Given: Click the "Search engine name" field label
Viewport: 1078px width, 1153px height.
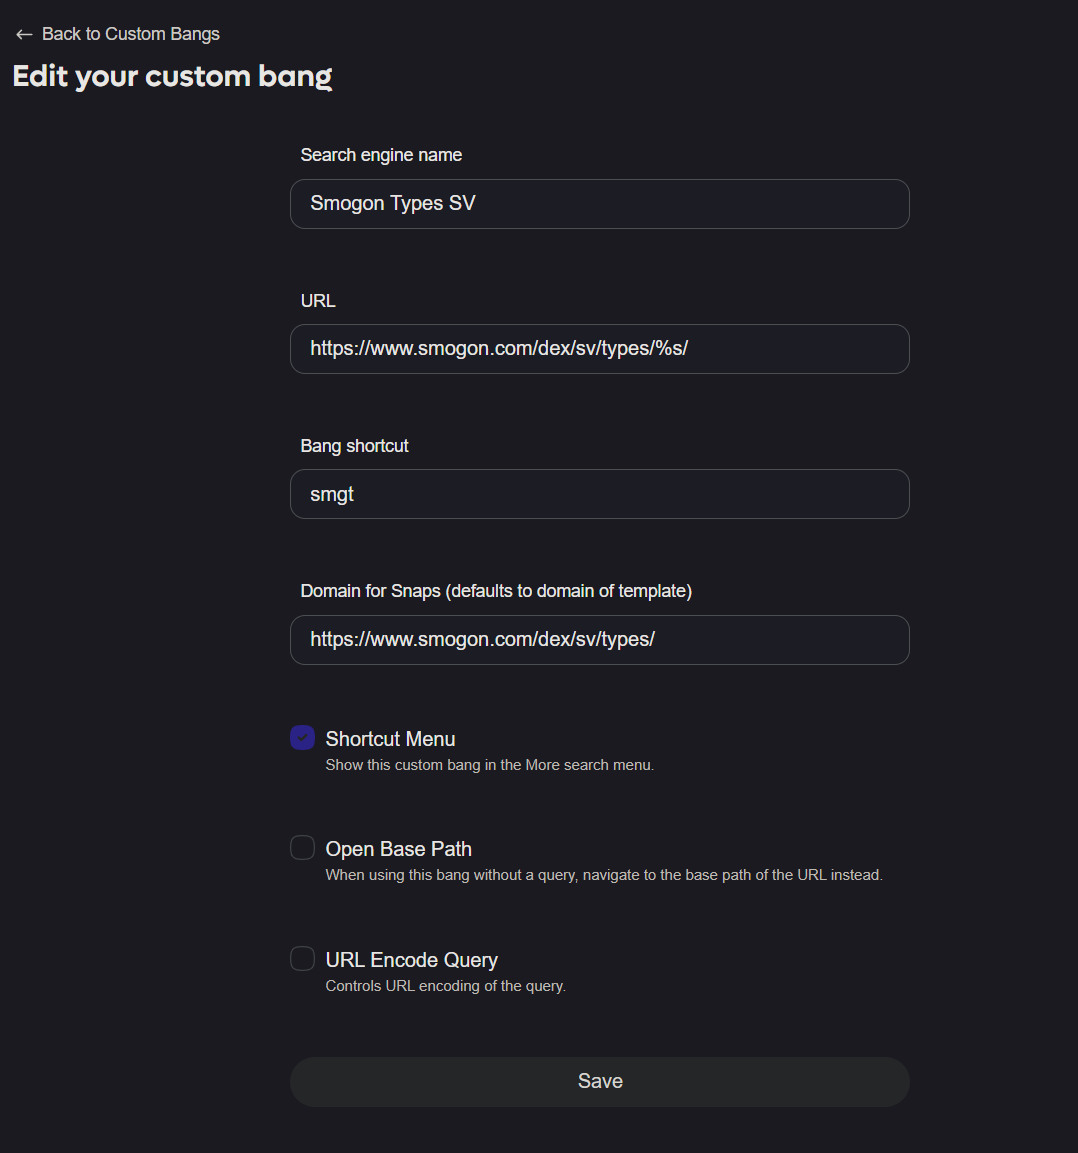Looking at the screenshot, I should 381,155.
